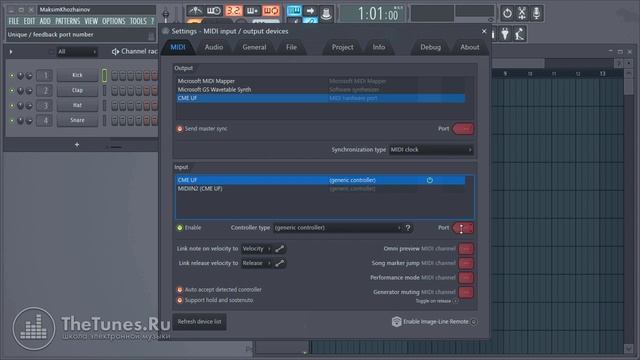Click the circular arrow toolbar icon
The width and height of the screenshot is (640, 360).
pos(507,13)
